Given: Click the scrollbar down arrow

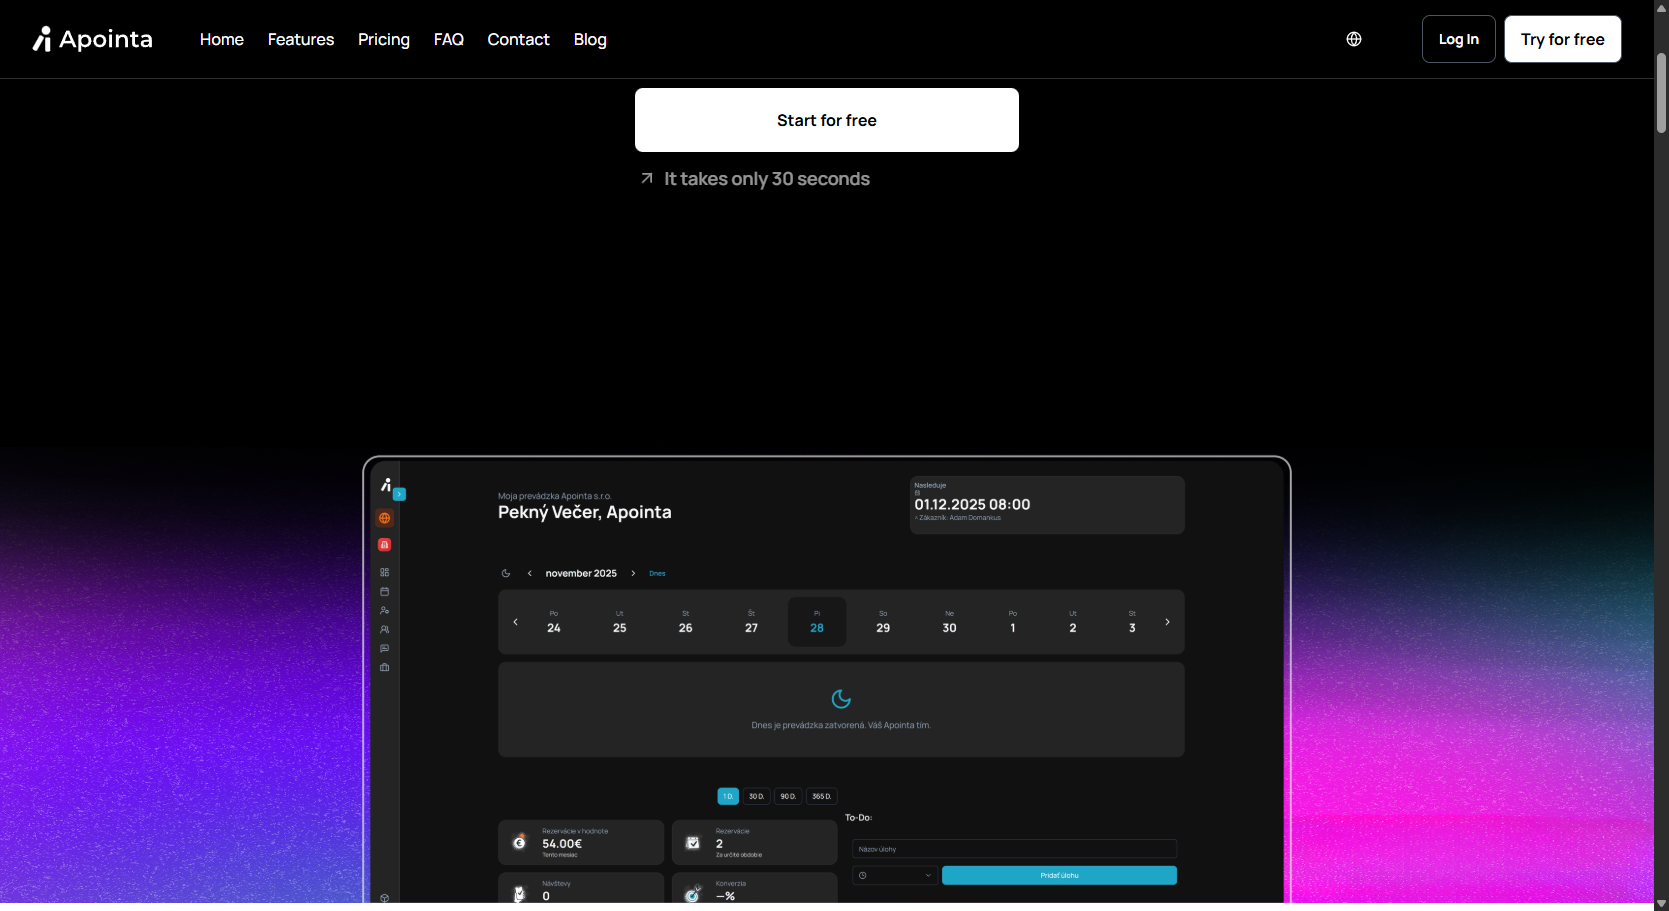Looking at the screenshot, I should (x=1661, y=903).
